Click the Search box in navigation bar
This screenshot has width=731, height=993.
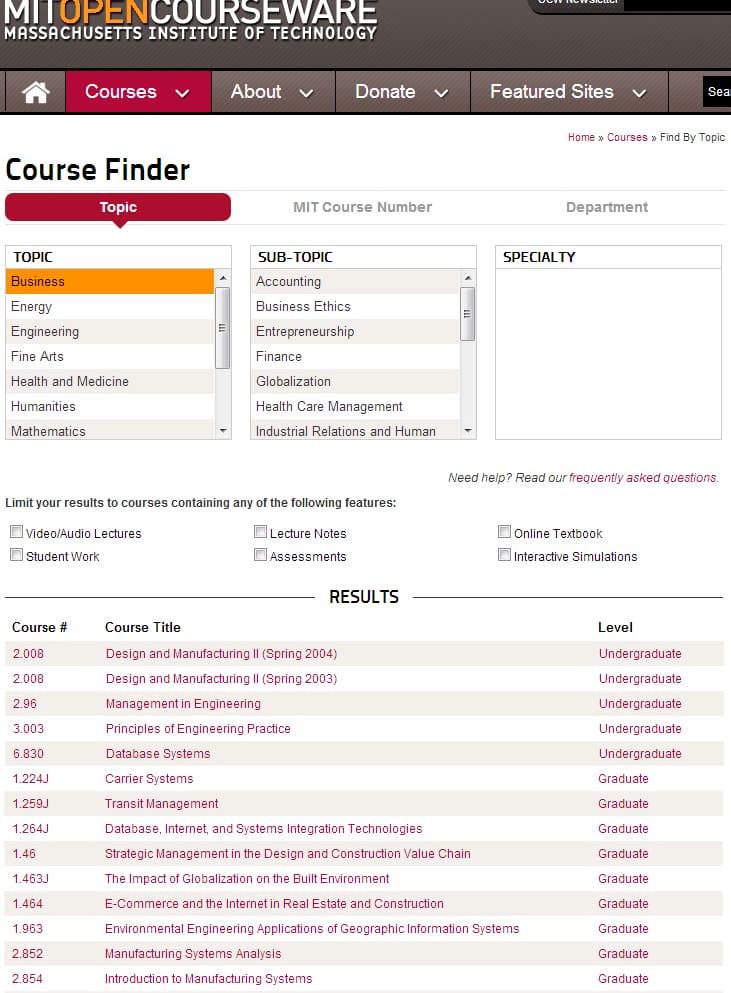[x=716, y=92]
